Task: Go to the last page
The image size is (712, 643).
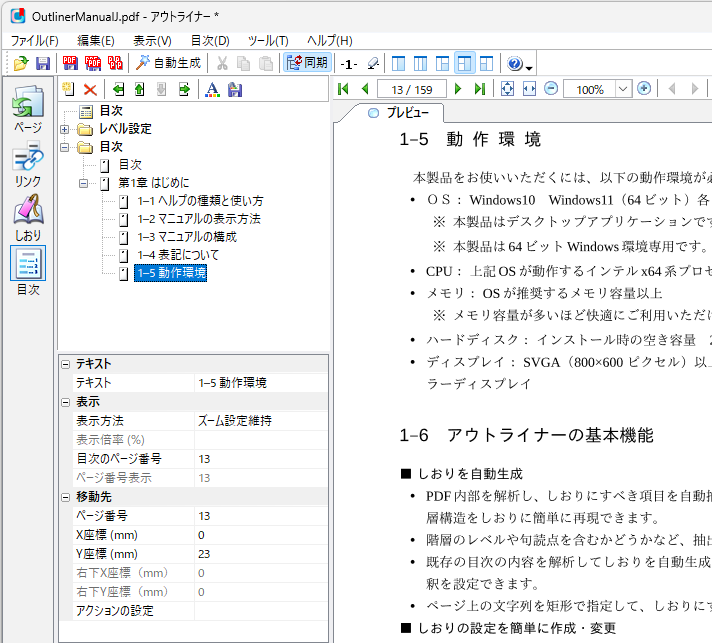Action: (480, 89)
